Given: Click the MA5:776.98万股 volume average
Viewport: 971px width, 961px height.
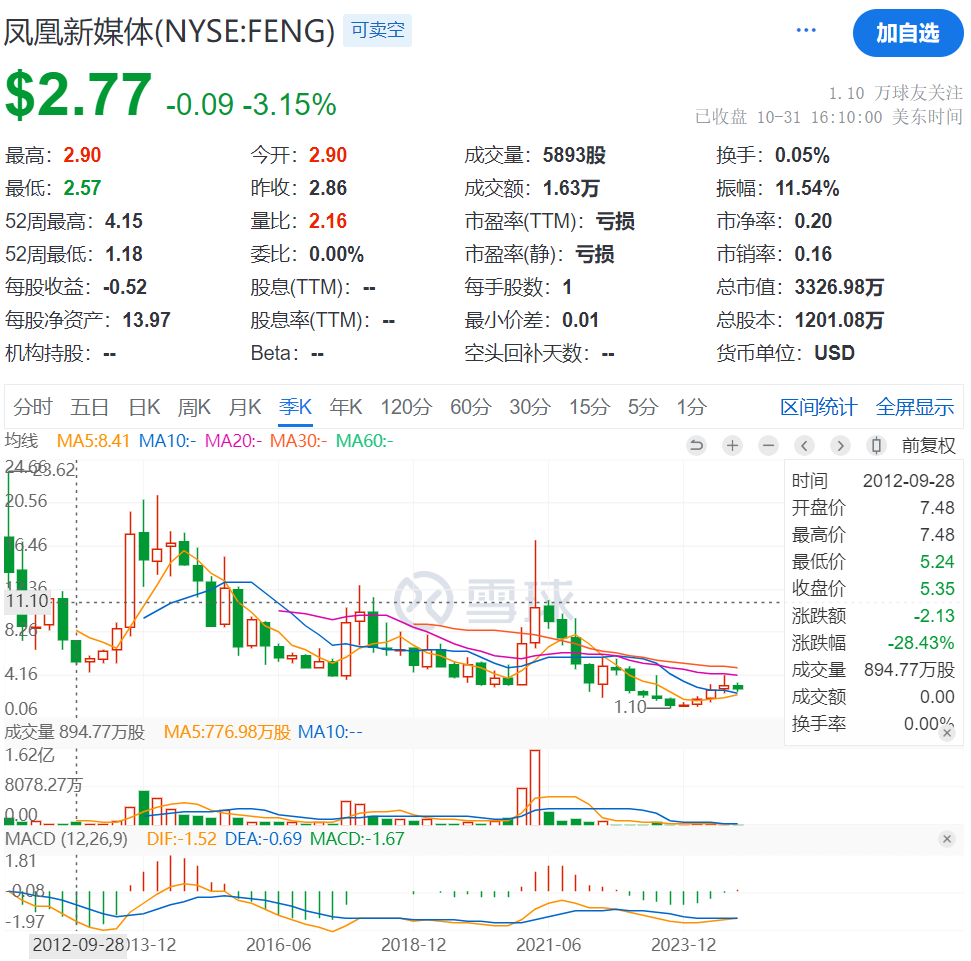Looking at the screenshot, I should pyautogui.click(x=227, y=732).
